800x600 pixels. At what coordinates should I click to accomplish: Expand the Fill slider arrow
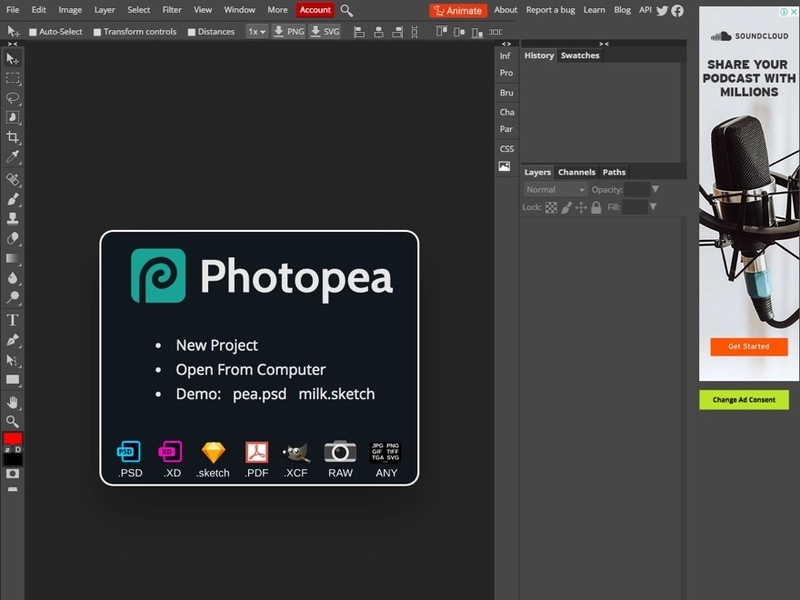tap(653, 207)
